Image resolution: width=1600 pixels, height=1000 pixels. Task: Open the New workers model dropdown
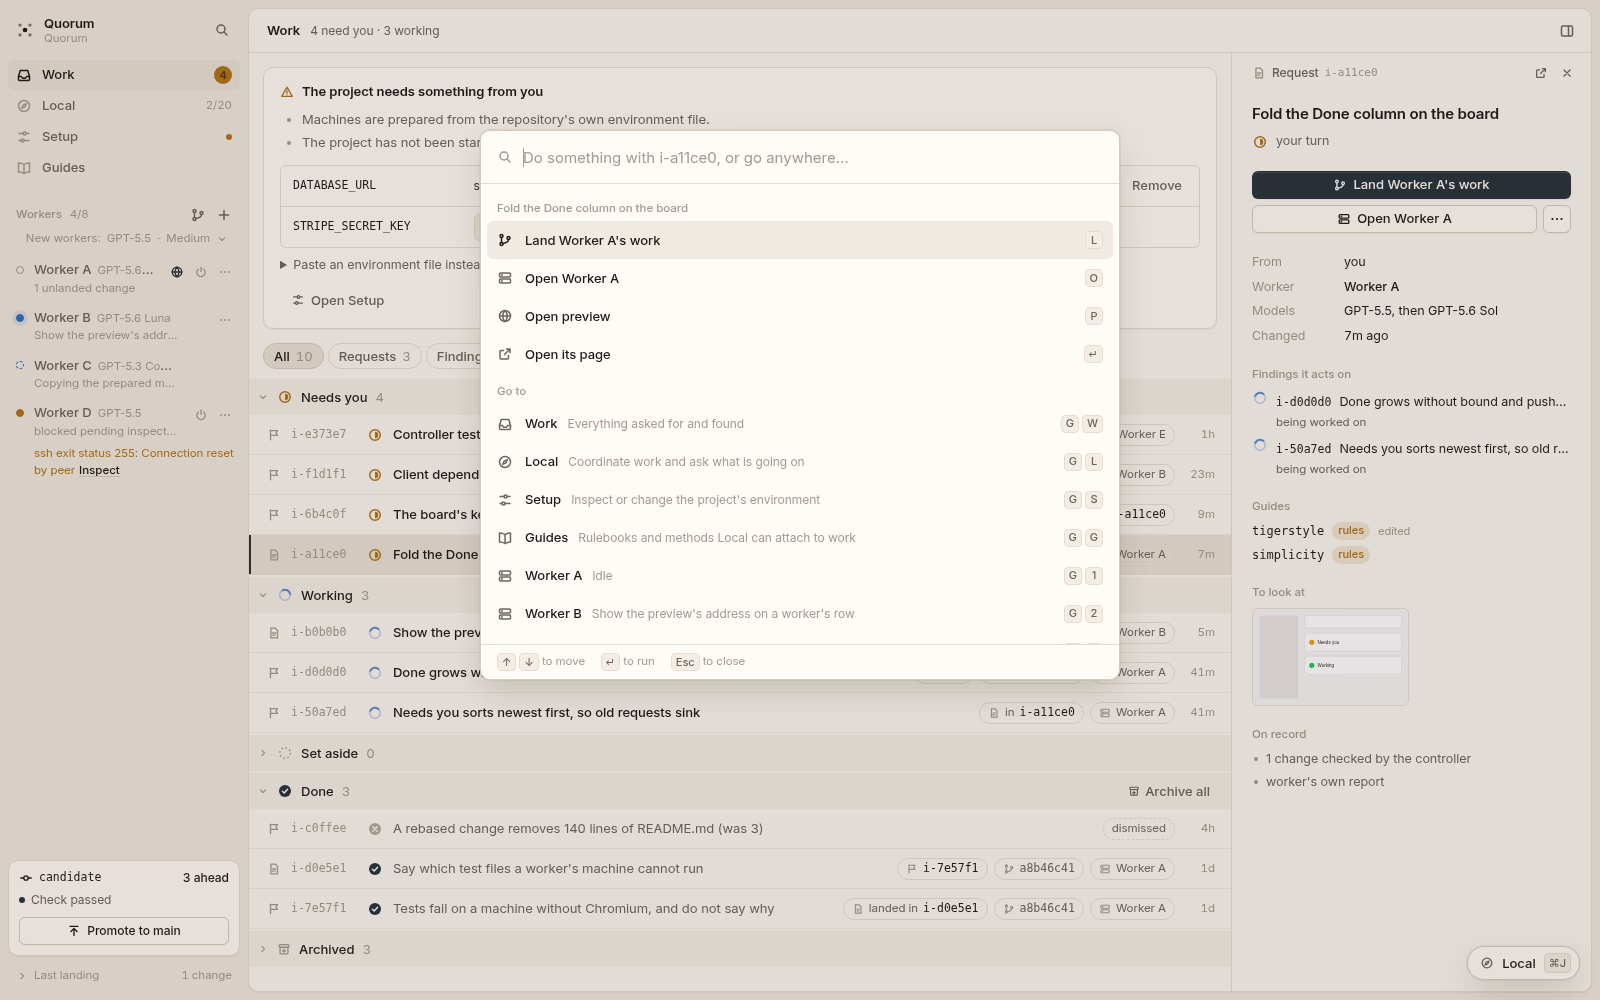pos(127,239)
